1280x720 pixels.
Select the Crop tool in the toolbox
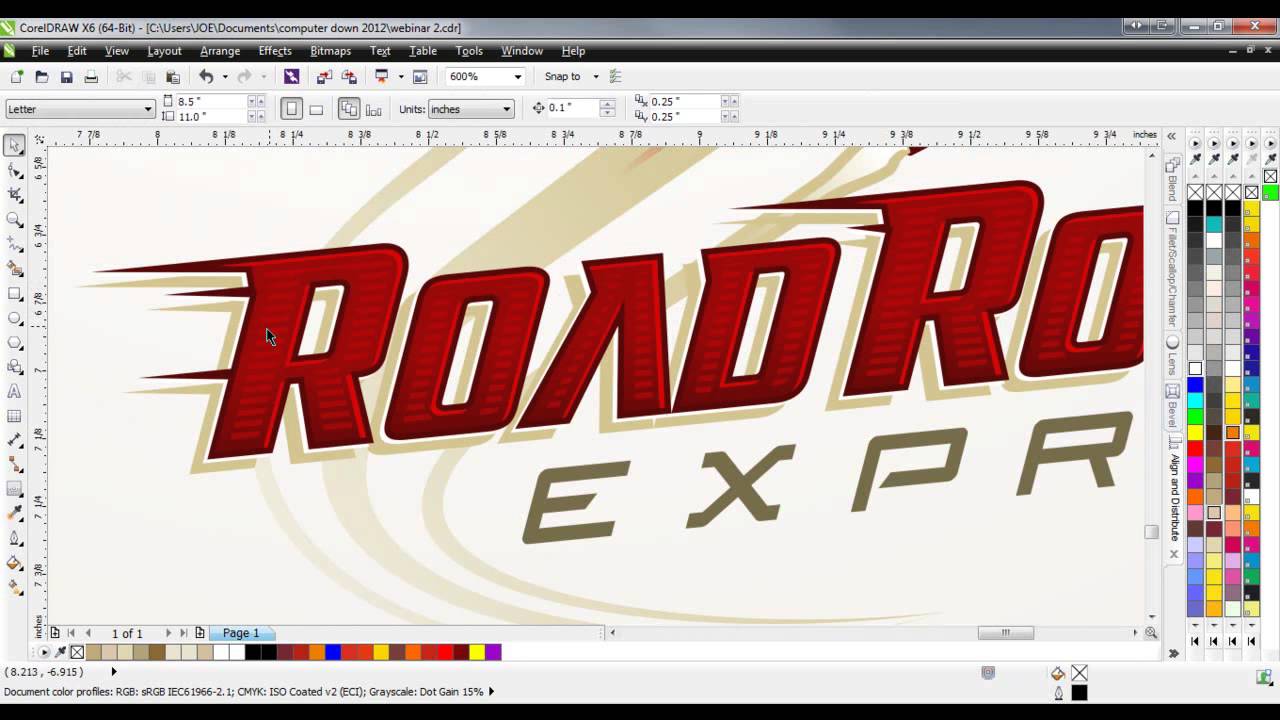click(14, 195)
